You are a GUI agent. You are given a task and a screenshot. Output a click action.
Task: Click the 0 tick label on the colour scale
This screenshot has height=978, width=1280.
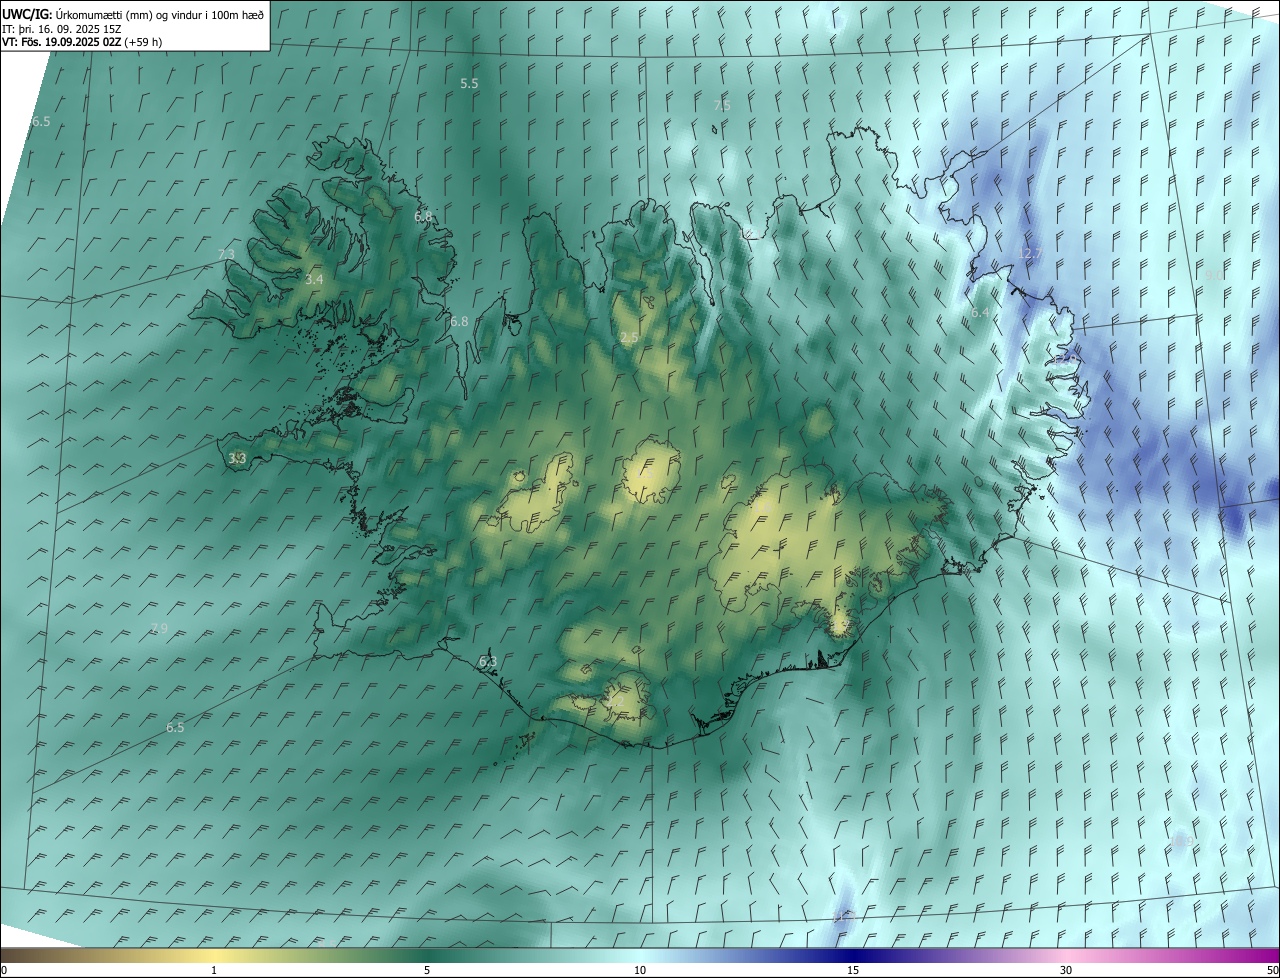4,970
